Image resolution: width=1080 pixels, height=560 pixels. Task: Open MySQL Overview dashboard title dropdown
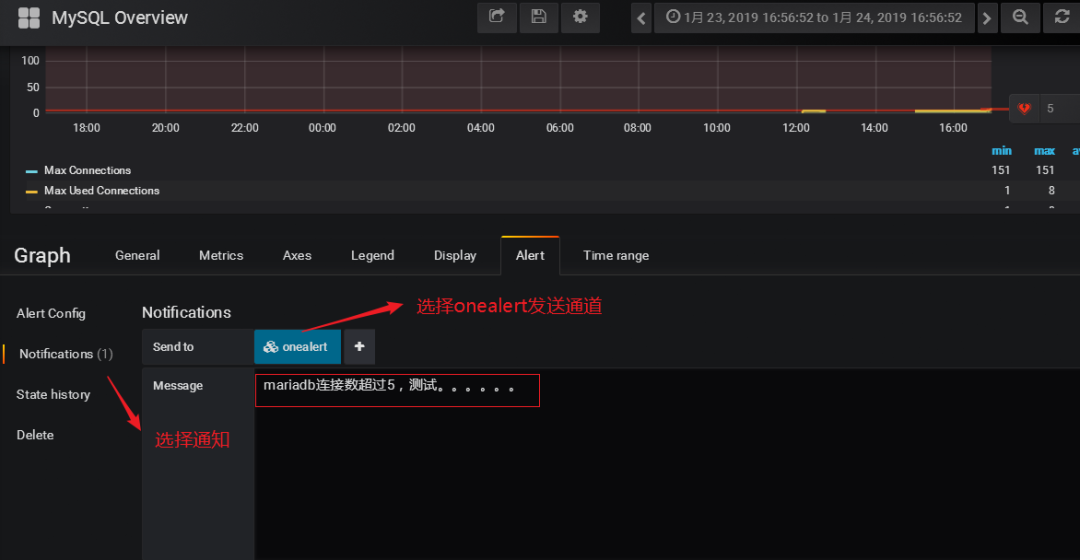pyautogui.click(x=119, y=18)
